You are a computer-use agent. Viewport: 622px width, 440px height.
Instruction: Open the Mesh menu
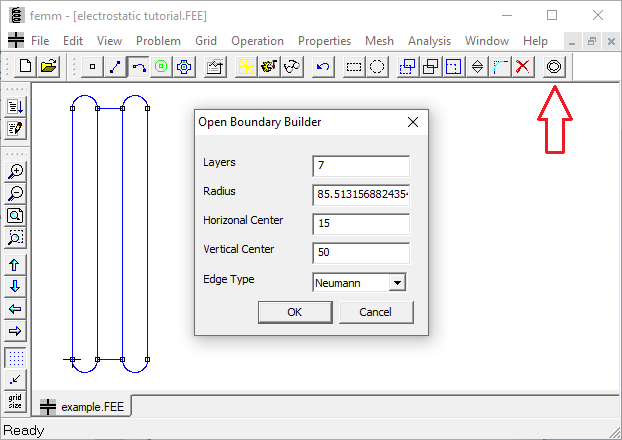(379, 41)
